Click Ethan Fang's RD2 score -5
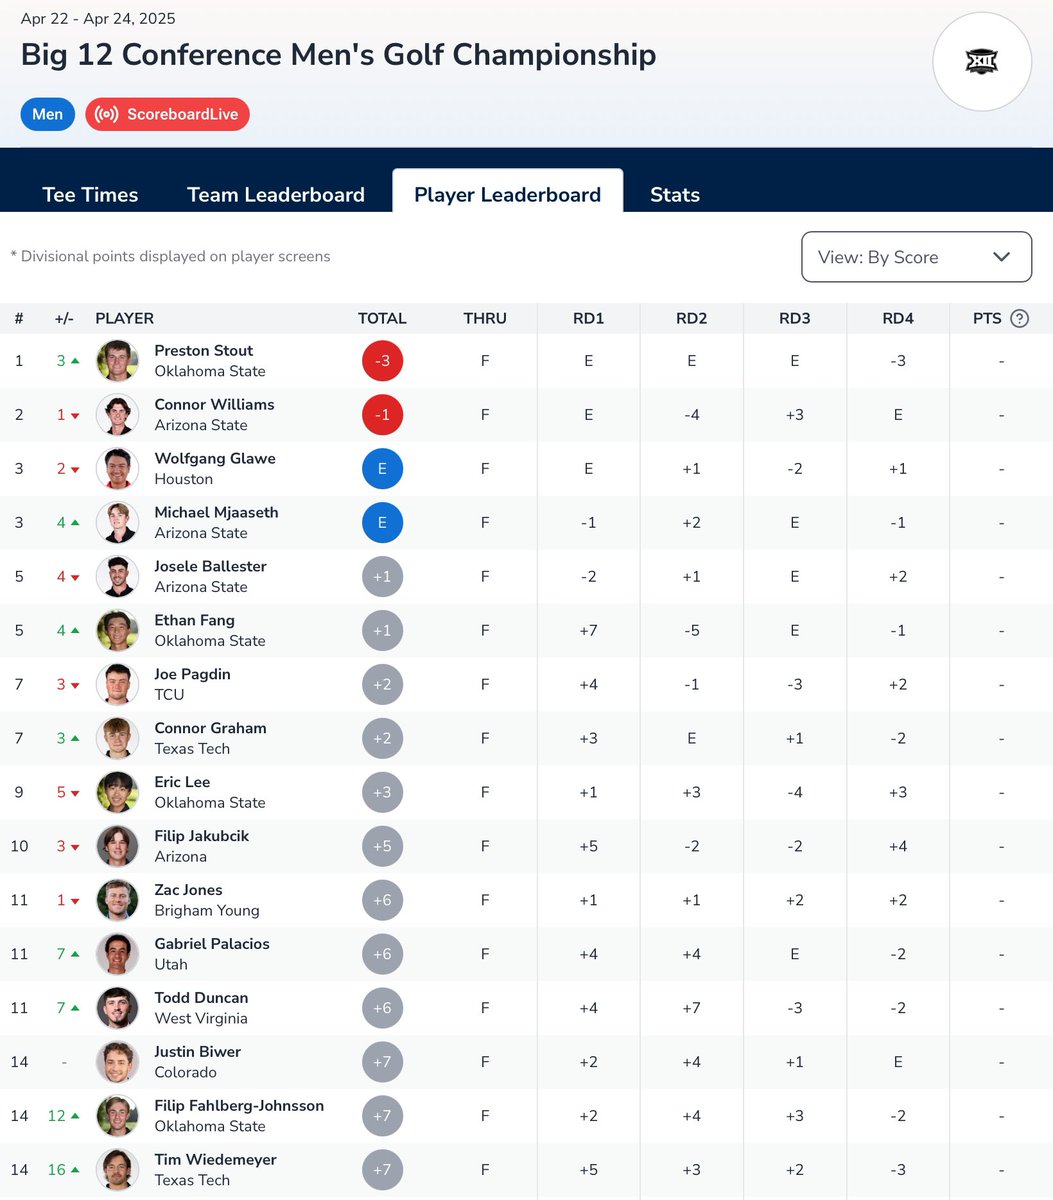Screen dimensions: 1053x1200 (x=691, y=631)
